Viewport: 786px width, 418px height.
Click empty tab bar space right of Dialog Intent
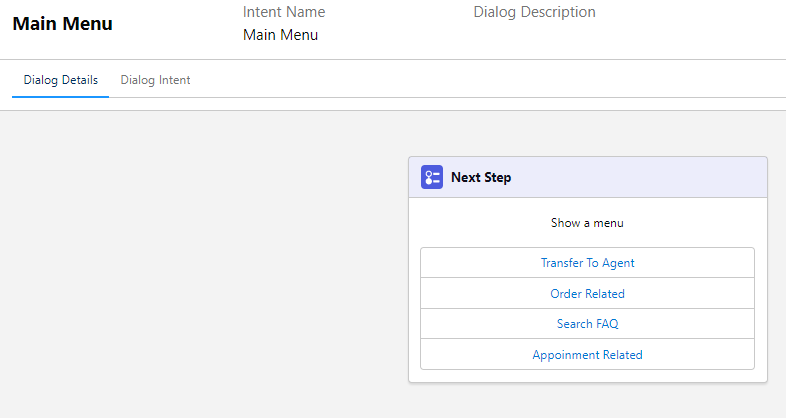click(450, 80)
